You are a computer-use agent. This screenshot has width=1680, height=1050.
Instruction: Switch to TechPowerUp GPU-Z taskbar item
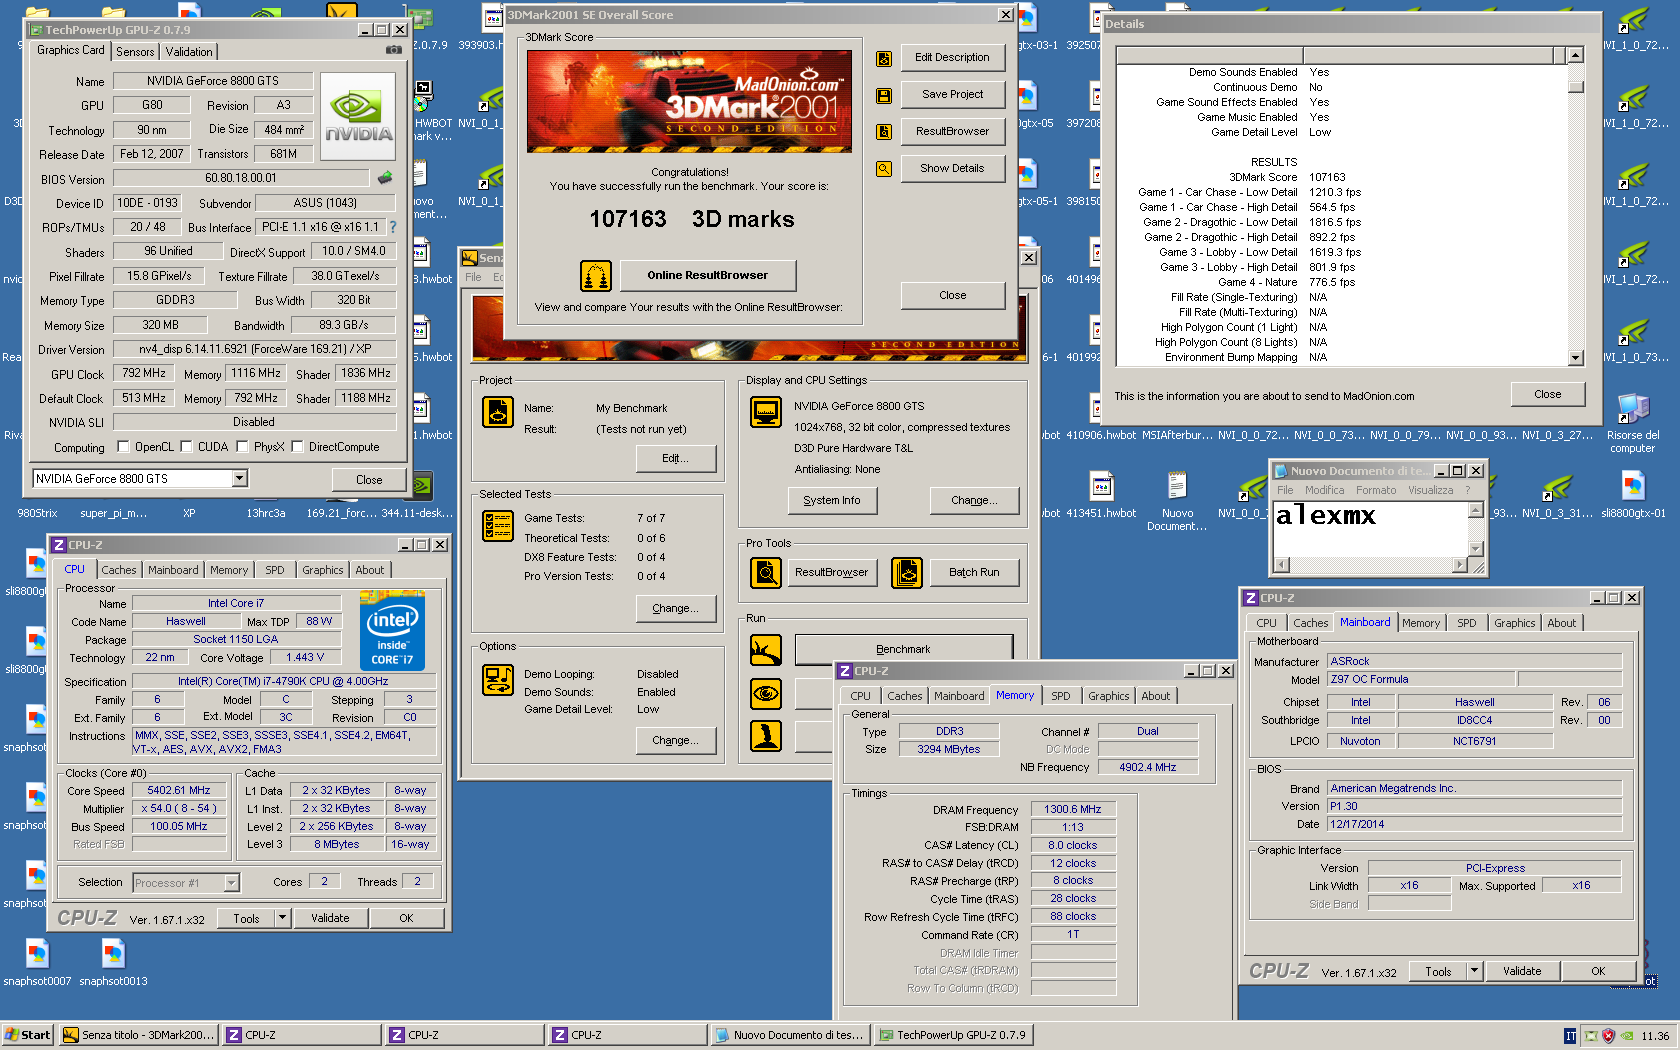click(953, 1035)
